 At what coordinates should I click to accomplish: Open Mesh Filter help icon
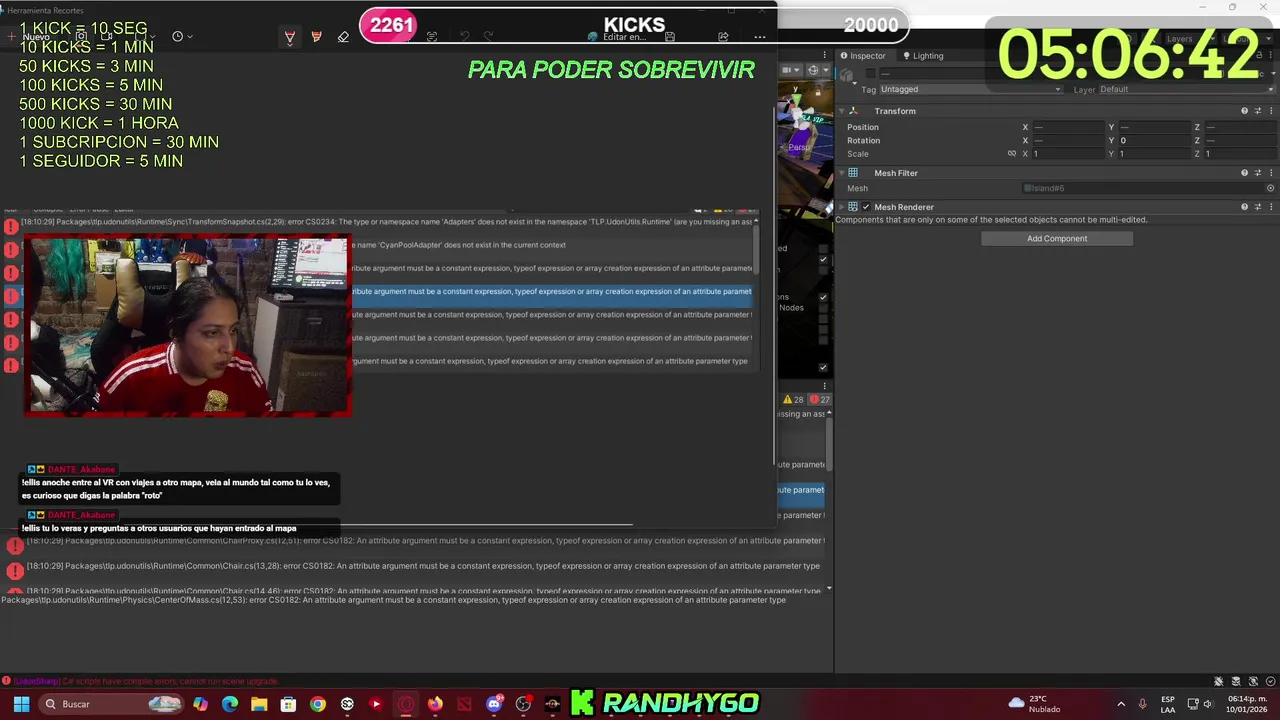(1245, 173)
